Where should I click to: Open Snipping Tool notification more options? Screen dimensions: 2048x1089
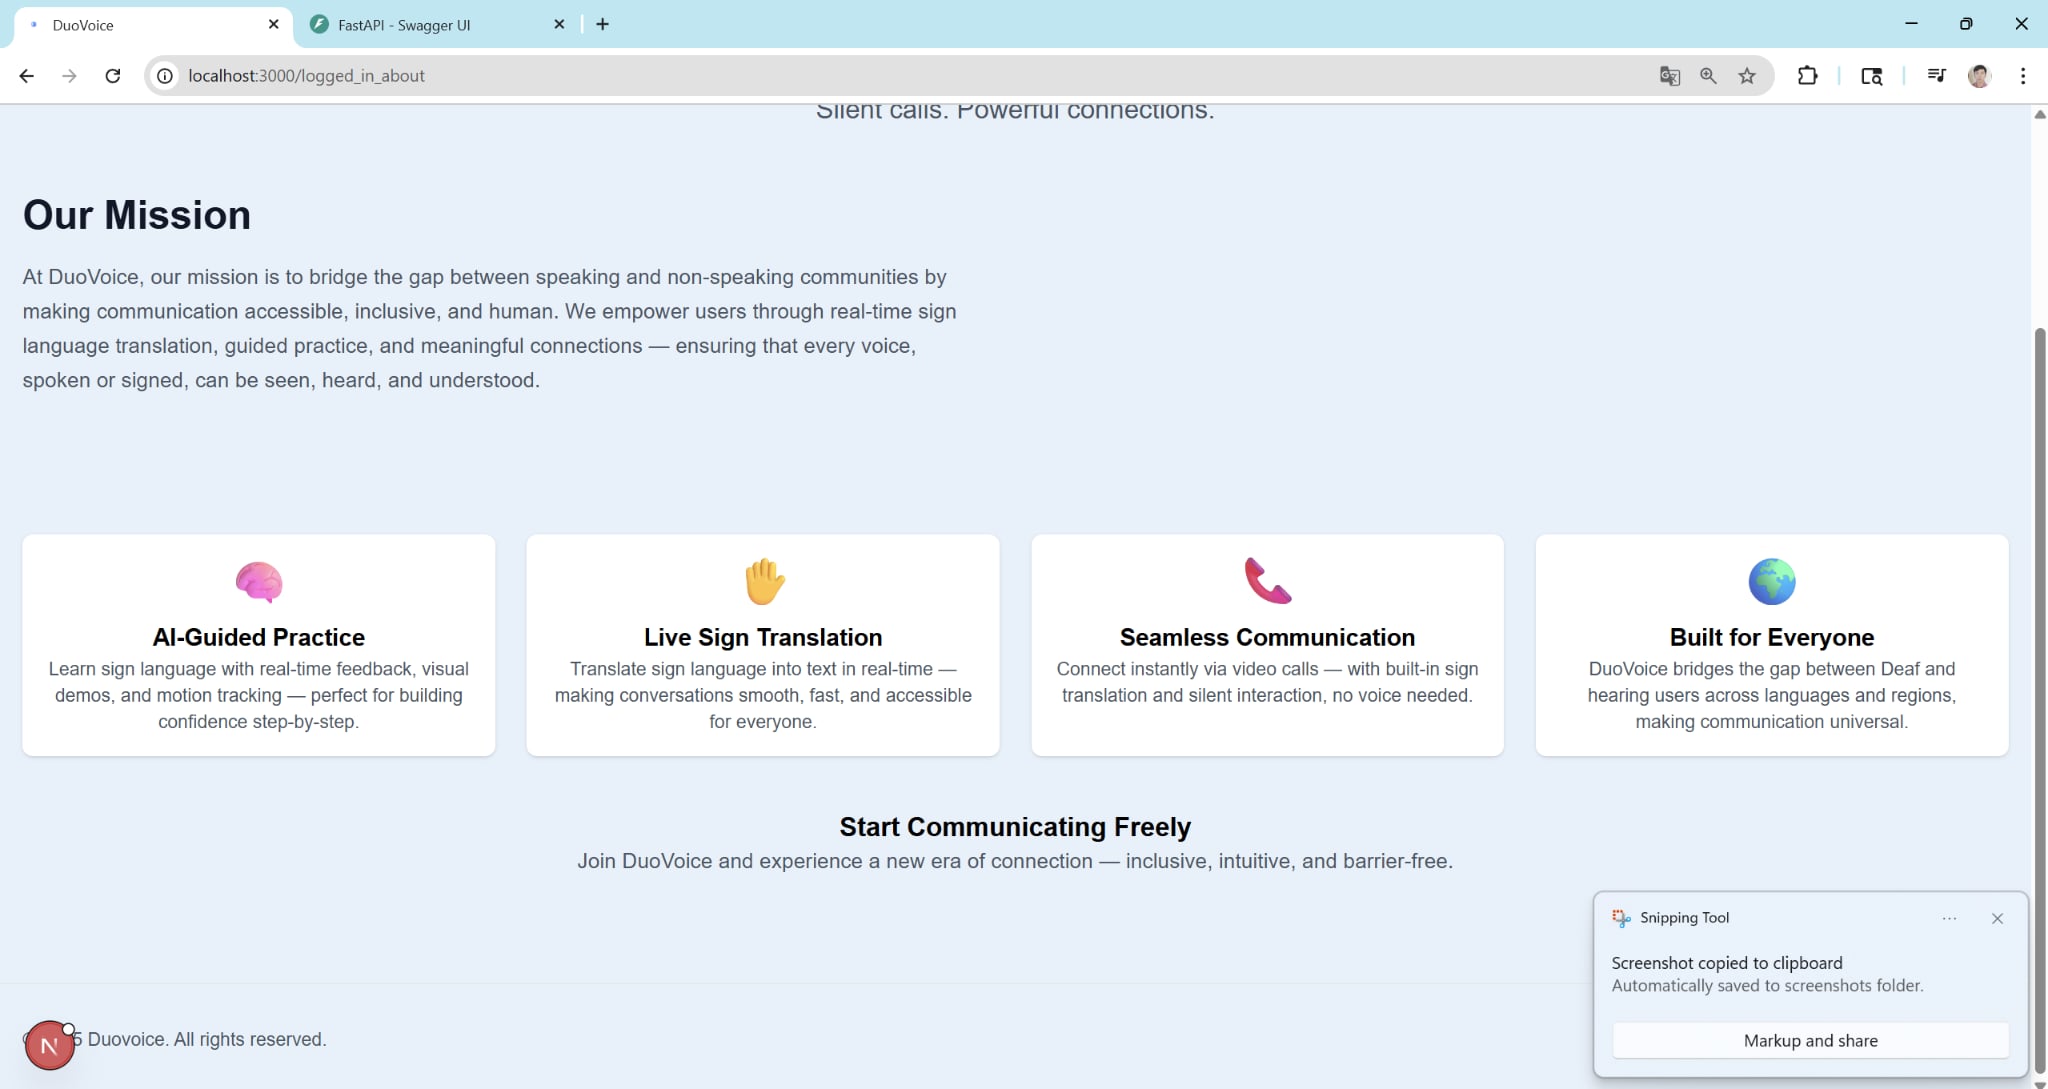pos(1949,918)
